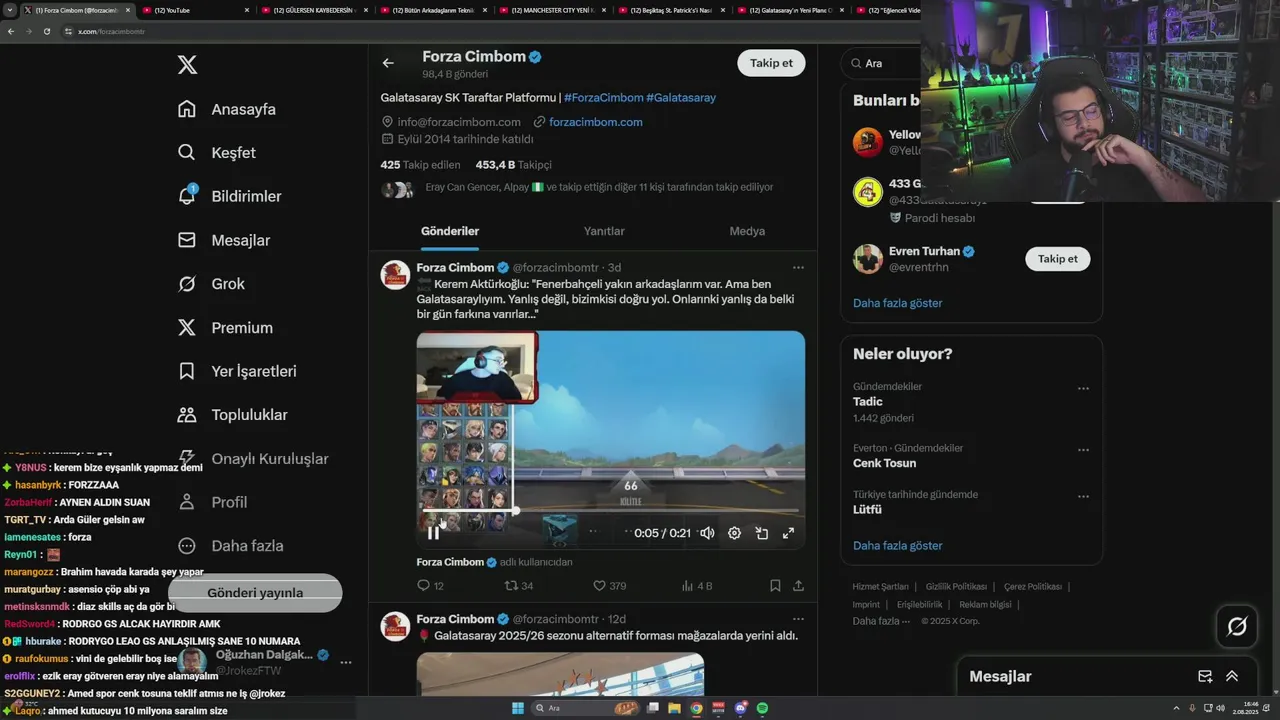
Task: Click Gönderi yayınla button
Action: pos(255,593)
